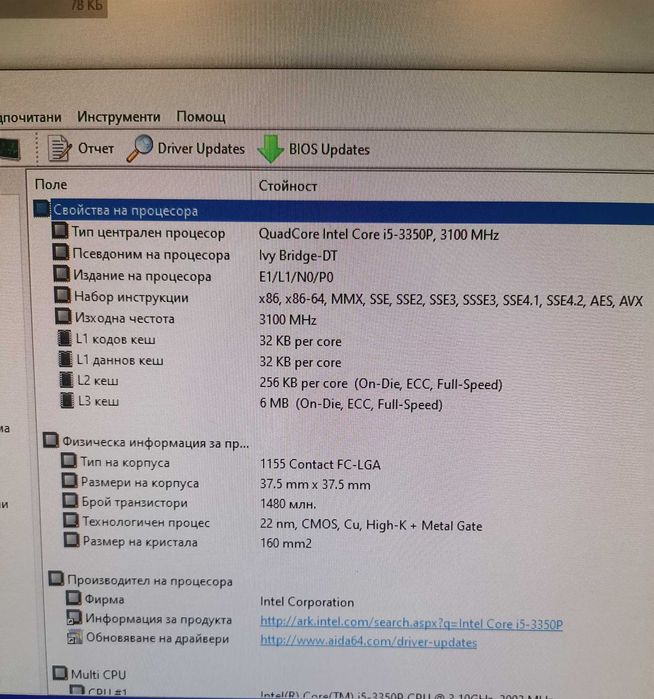Click the BIOS Updates toolbar label

[329, 150]
